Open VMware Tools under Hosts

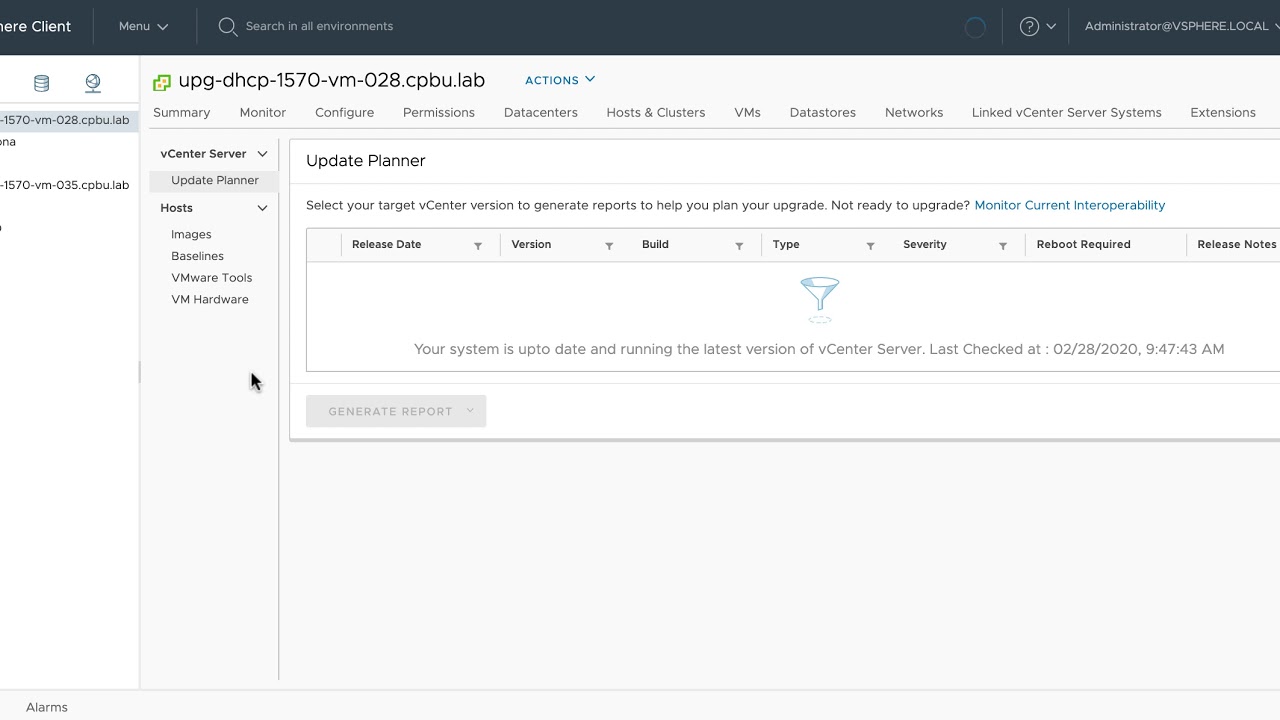coord(211,278)
